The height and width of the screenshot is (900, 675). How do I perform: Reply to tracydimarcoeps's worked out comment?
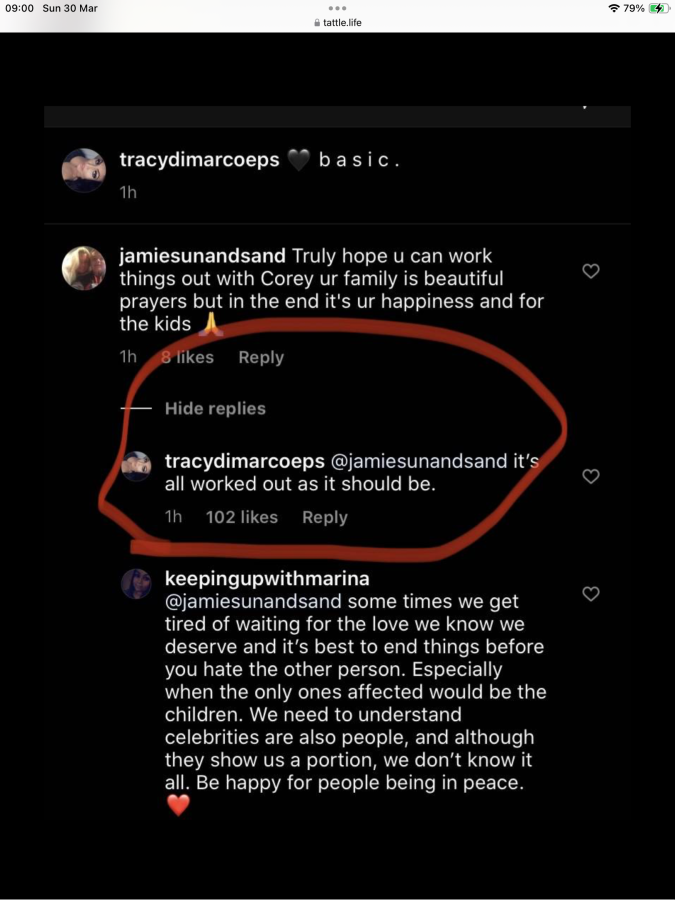[325, 517]
